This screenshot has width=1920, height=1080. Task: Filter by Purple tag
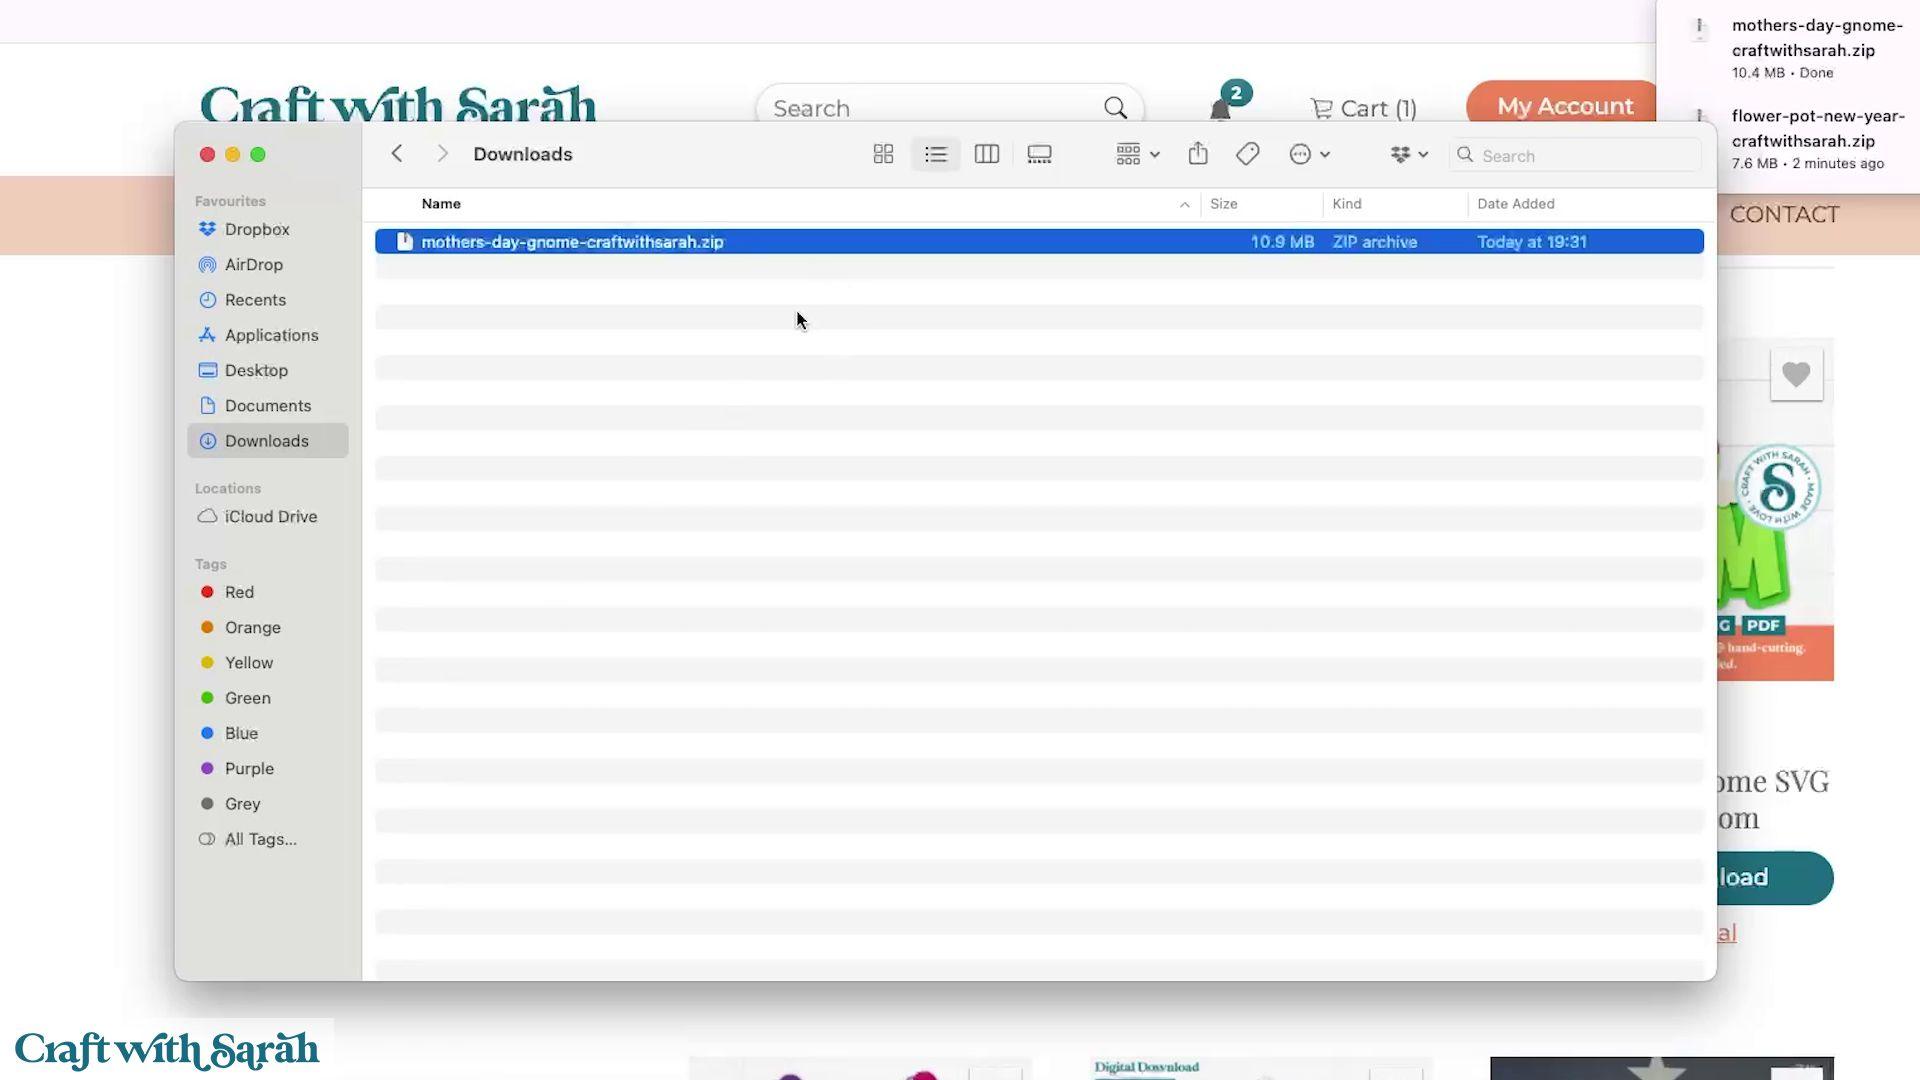pyautogui.click(x=267, y=769)
